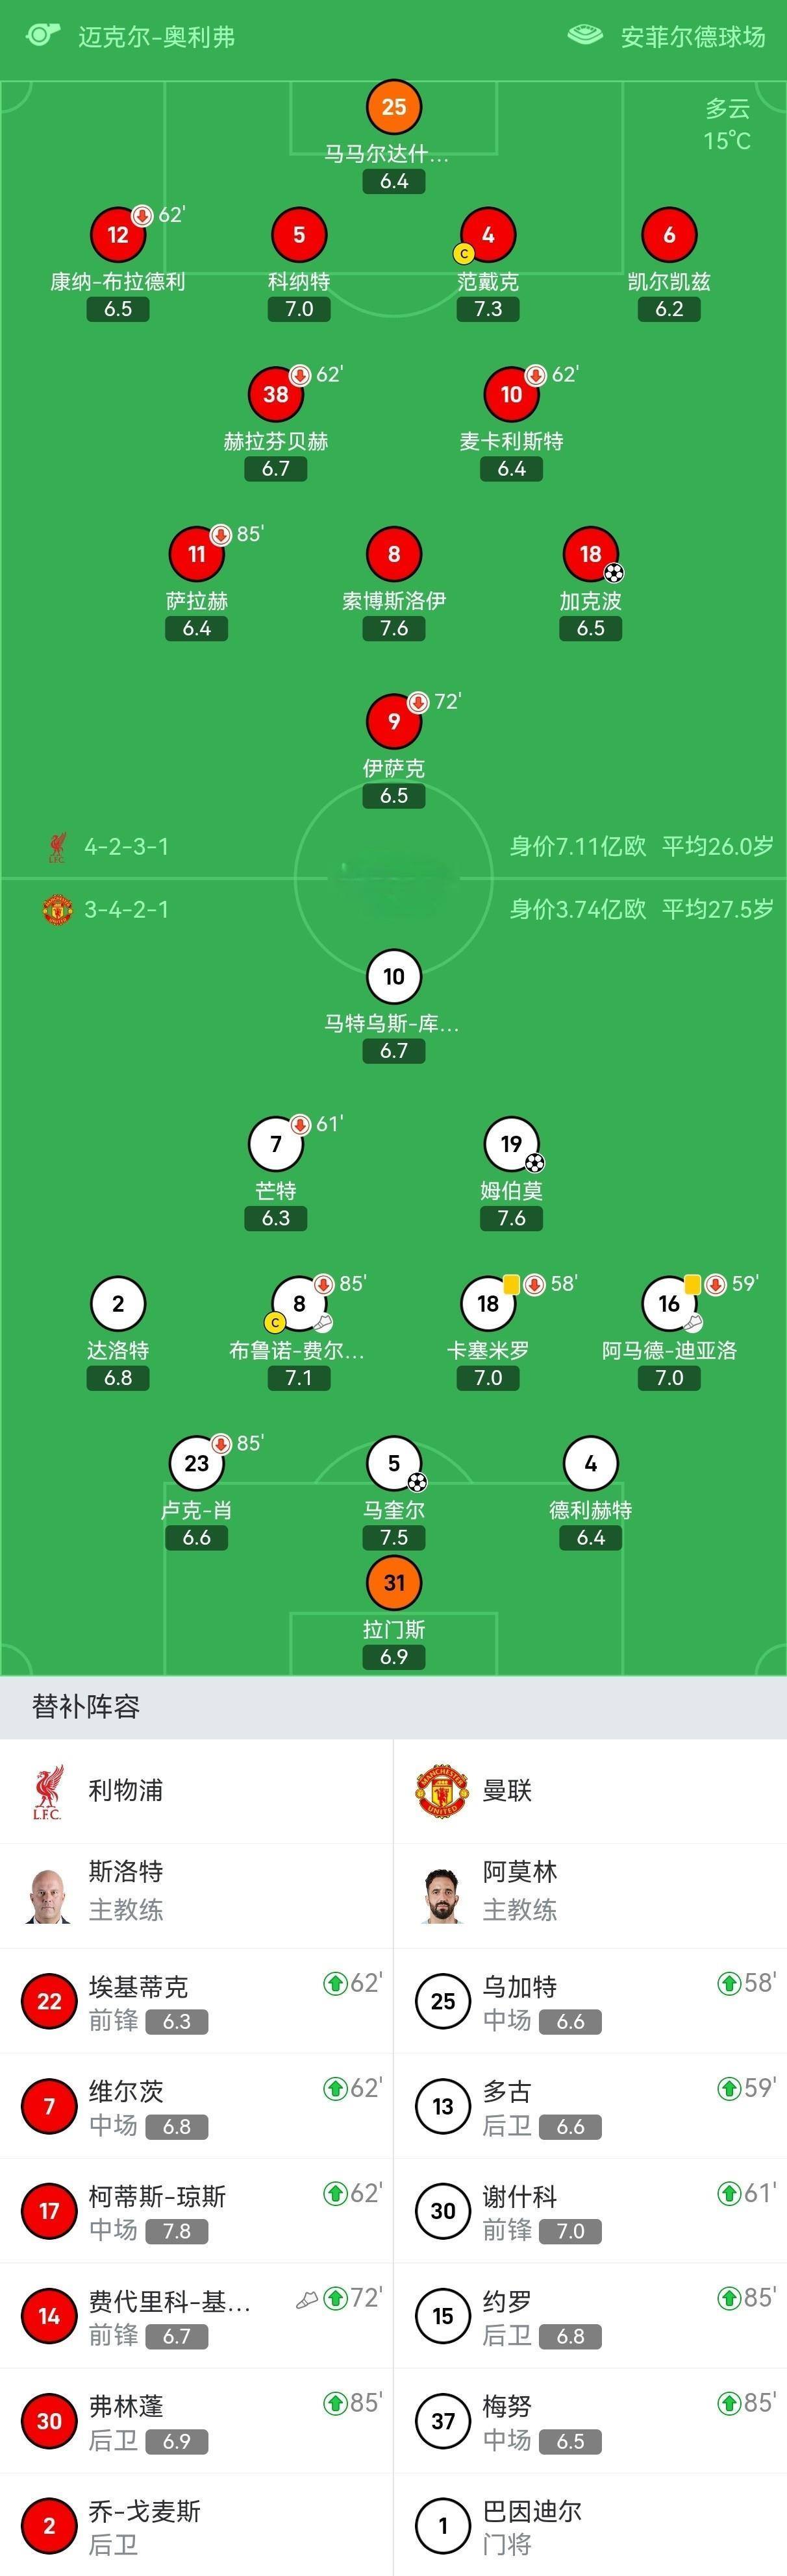Open Szoboszlai's number 8 red player badge

pos(394,554)
